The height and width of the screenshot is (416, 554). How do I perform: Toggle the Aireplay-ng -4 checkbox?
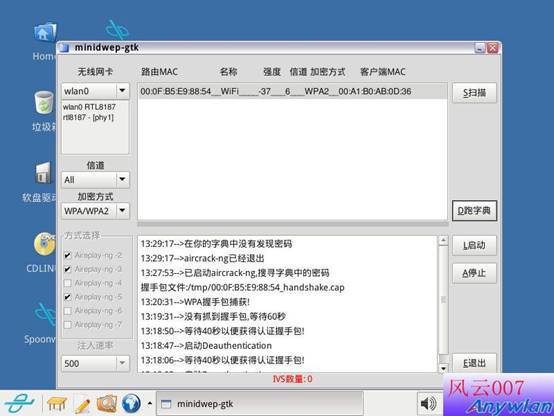(x=68, y=283)
